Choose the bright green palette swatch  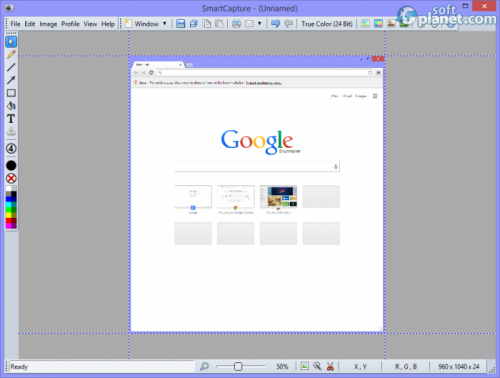8,210
